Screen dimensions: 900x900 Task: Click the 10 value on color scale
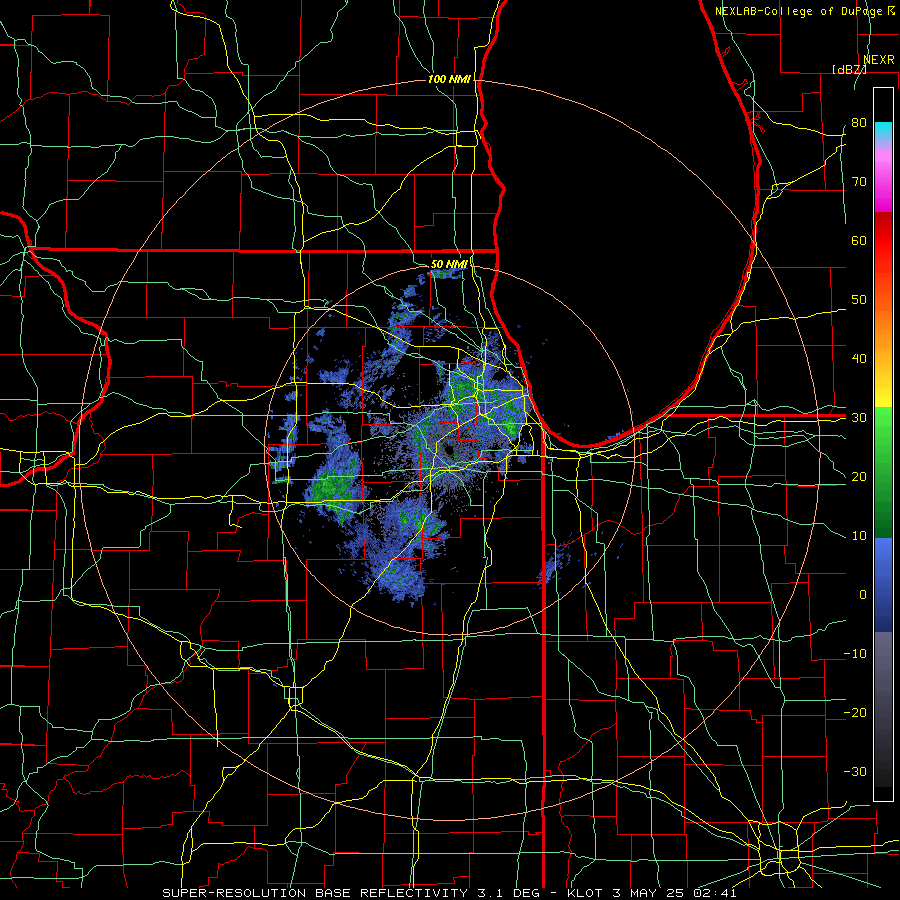[859, 536]
